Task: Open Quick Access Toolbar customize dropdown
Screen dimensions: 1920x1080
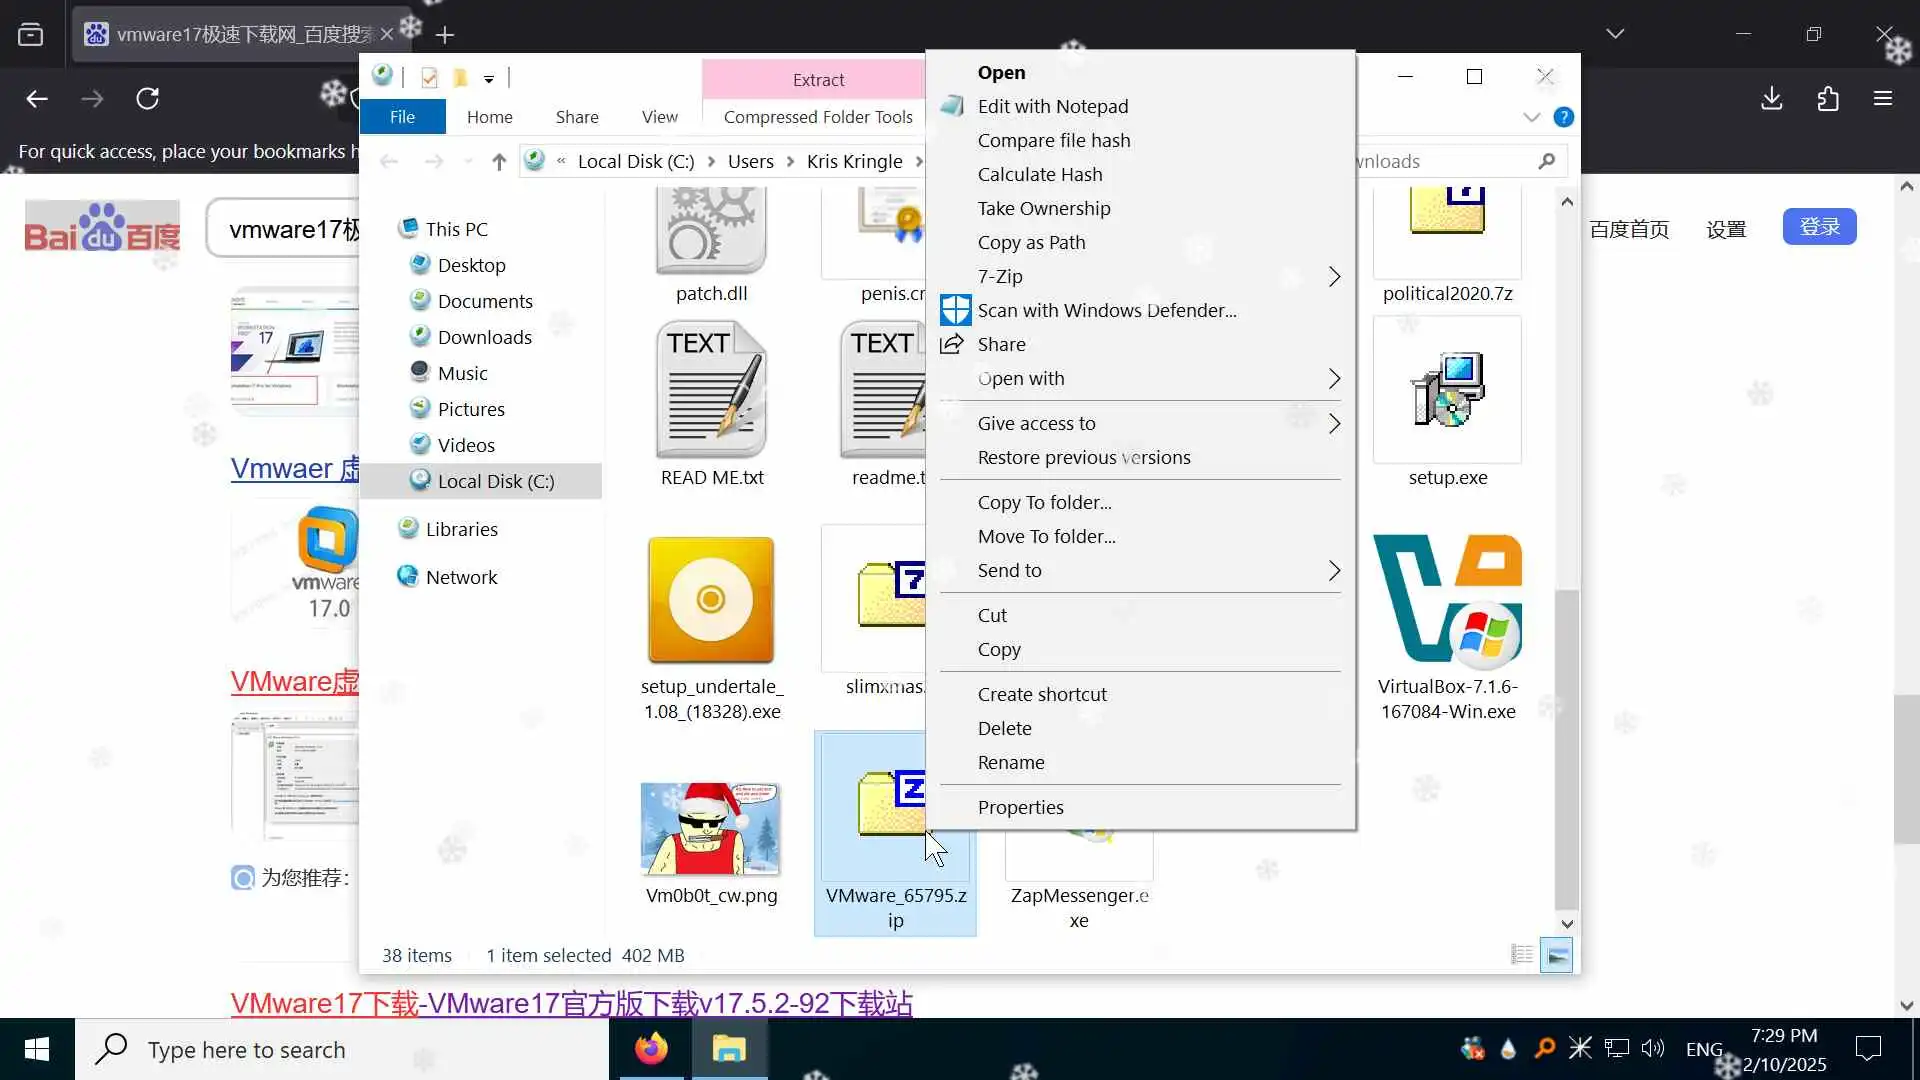Action: (489, 78)
